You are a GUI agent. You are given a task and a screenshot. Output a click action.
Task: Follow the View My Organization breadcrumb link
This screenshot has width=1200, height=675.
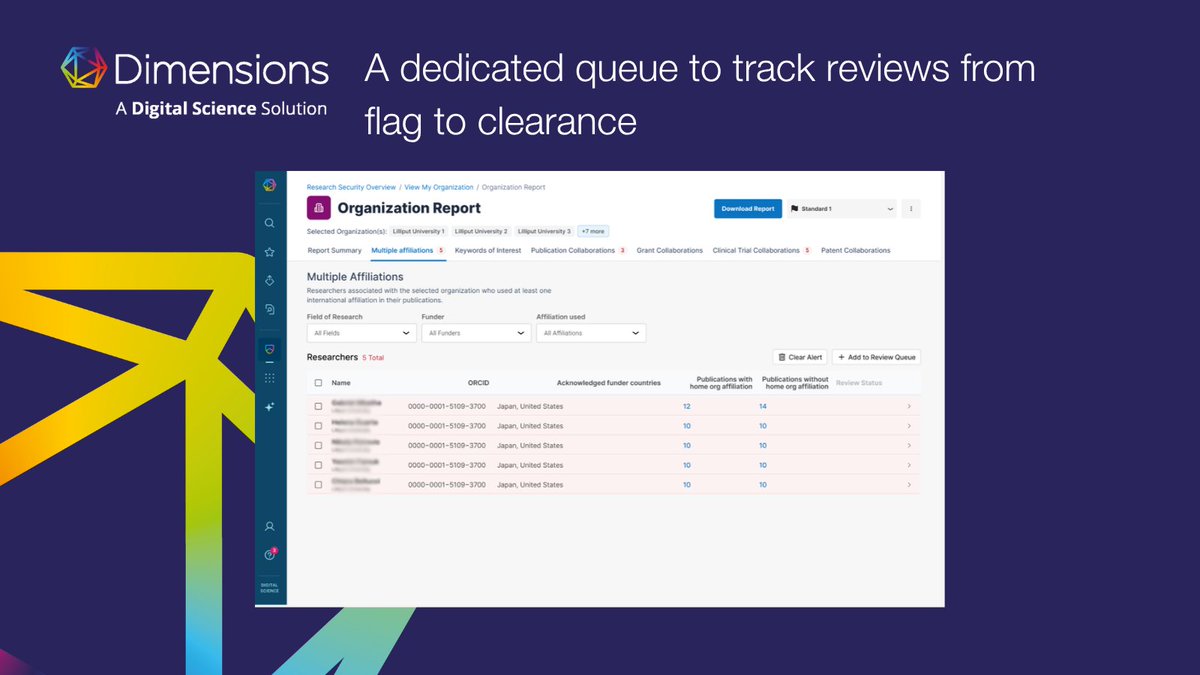tap(439, 187)
